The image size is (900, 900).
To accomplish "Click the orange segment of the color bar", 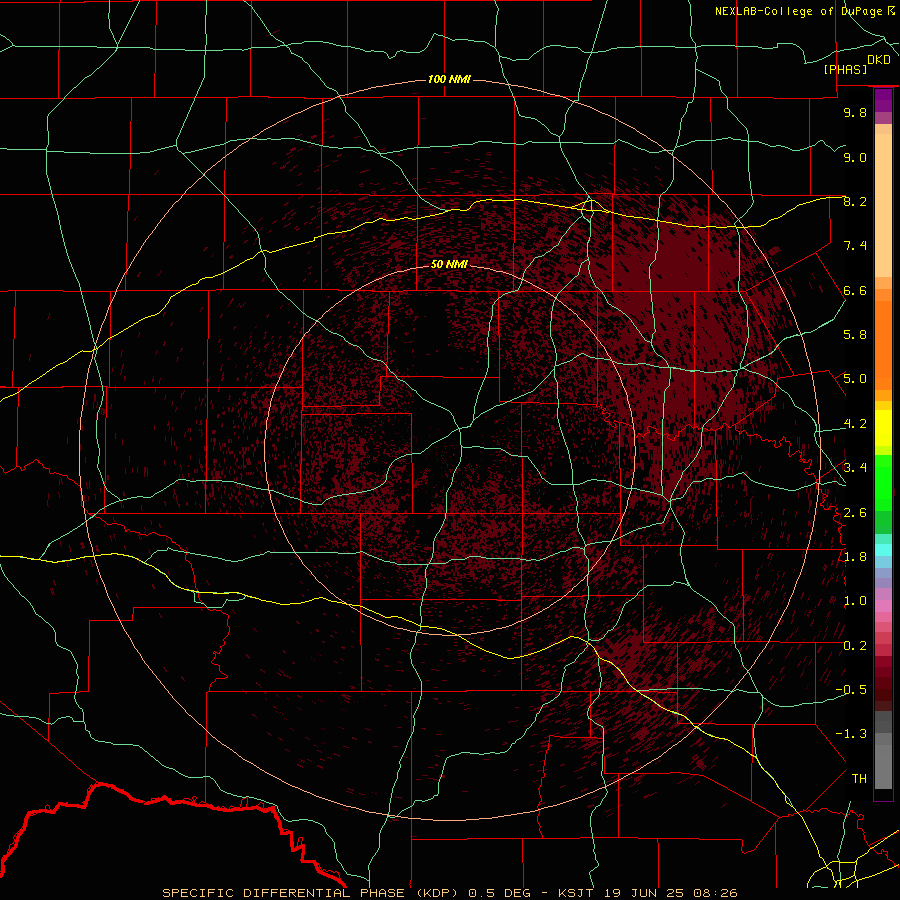I will (x=883, y=344).
